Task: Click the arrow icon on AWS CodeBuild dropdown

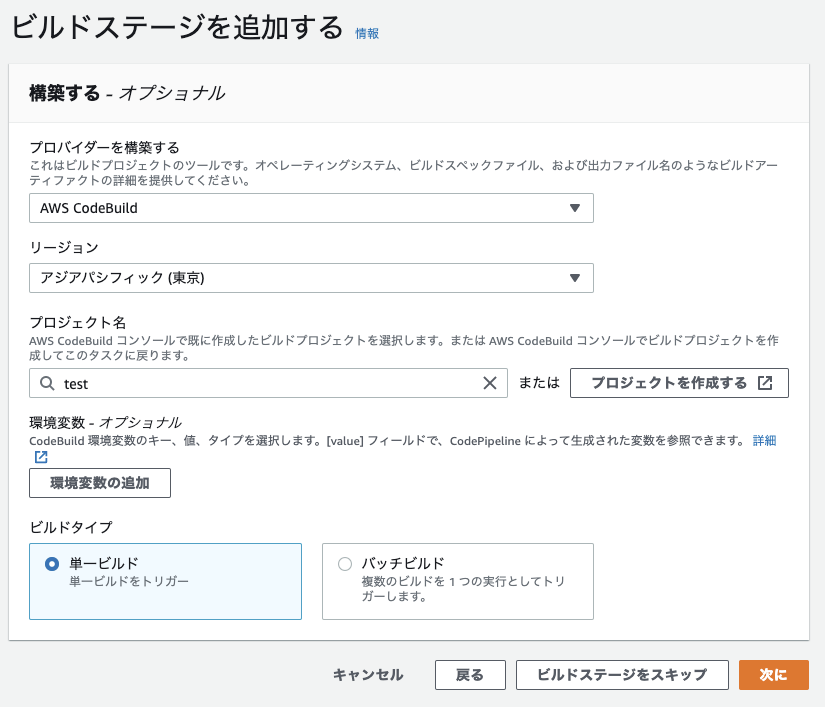Action: (x=574, y=208)
